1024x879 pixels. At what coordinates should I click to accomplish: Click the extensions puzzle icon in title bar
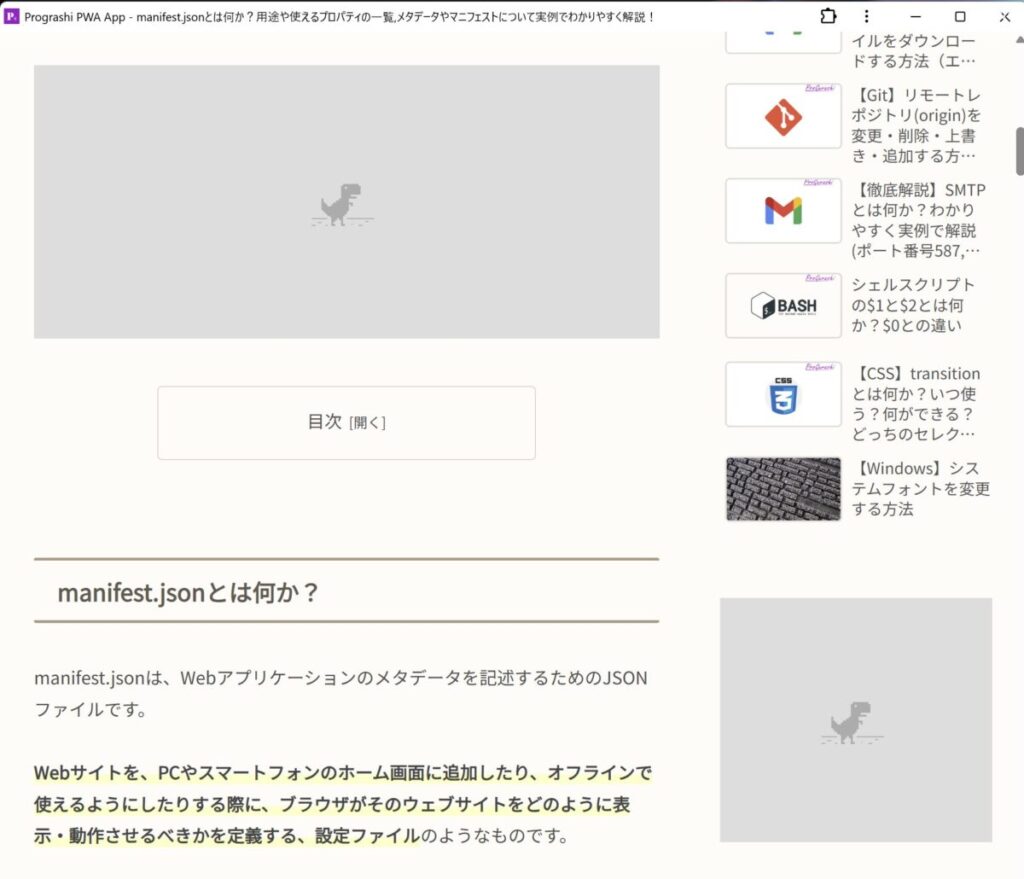pos(828,16)
